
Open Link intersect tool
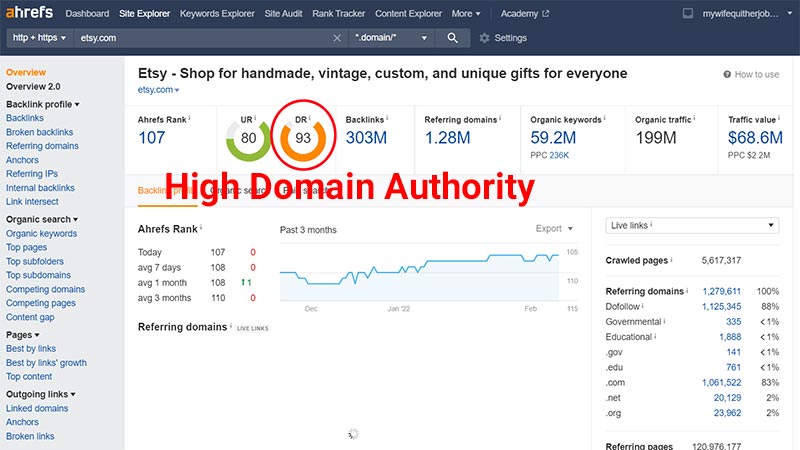(32, 202)
